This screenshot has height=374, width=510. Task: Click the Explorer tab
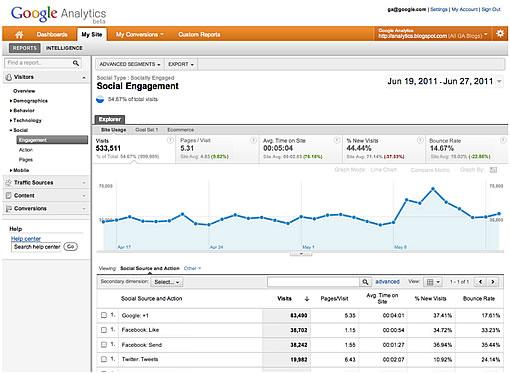(110, 119)
